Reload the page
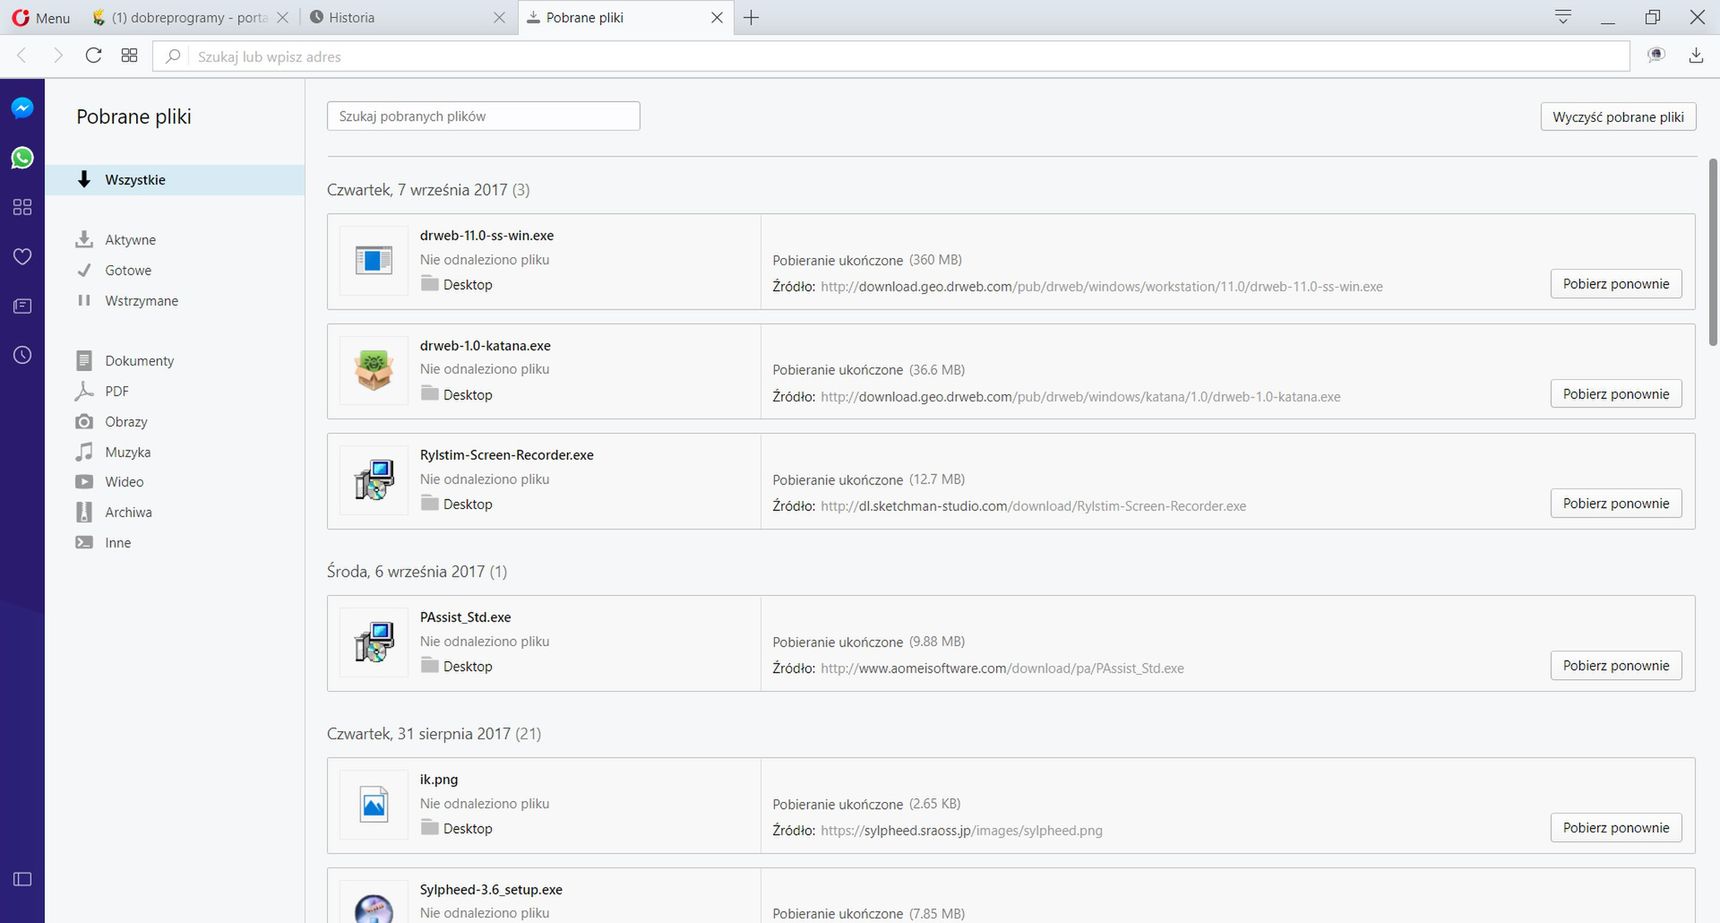 pos(93,56)
